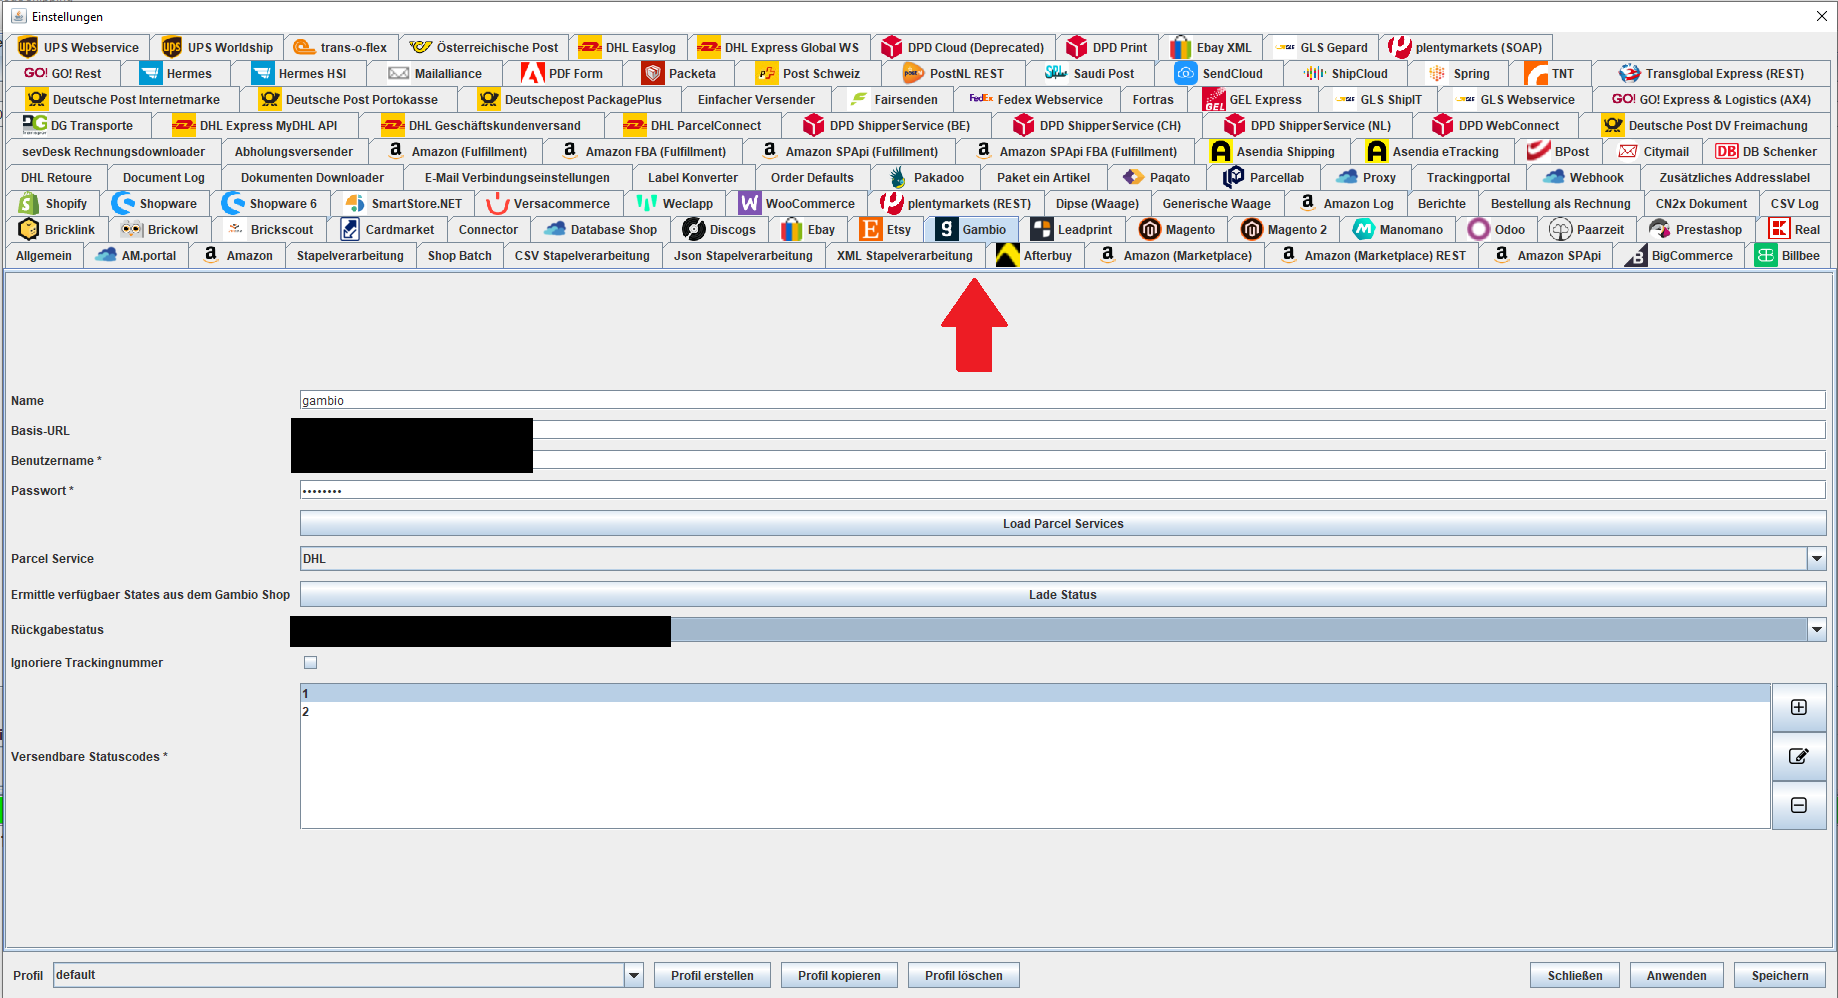This screenshot has width=1838, height=998.
Task: Toggle the Ignoriere Trackingnummer checkbox
Action: (x=310, y=662)
